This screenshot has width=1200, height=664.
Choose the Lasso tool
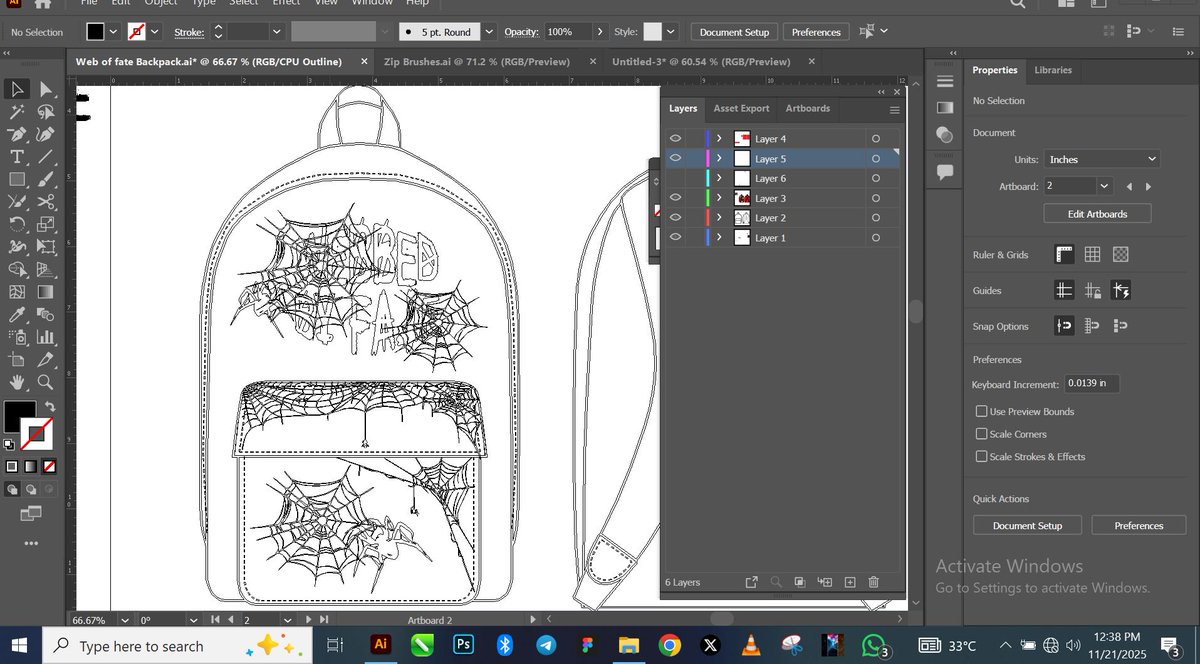coord(45,112)
